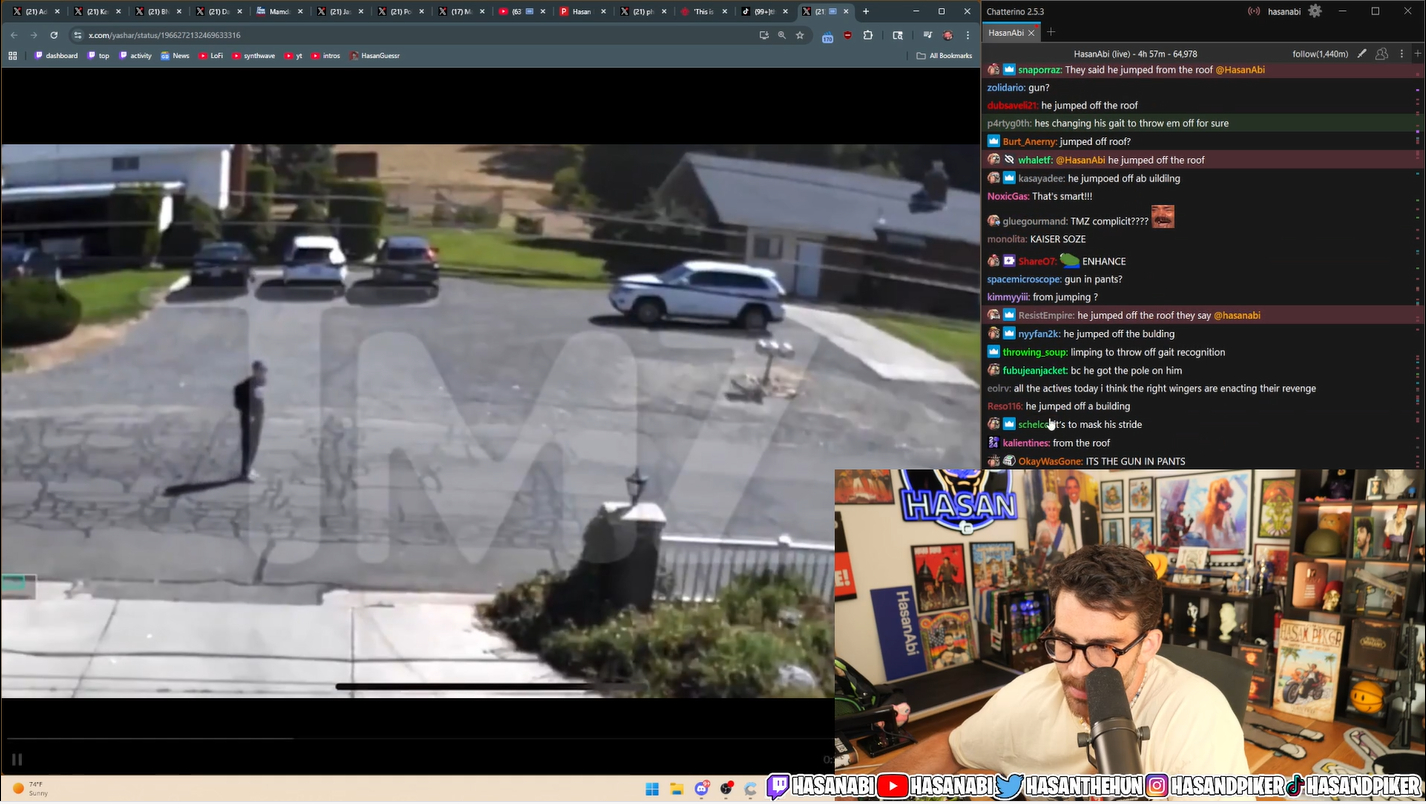The height and width of the screenshot is (804, 1426).
Task: Add a new Chatterino tab
Action: pyautogui.click(x=1051, y=32)
